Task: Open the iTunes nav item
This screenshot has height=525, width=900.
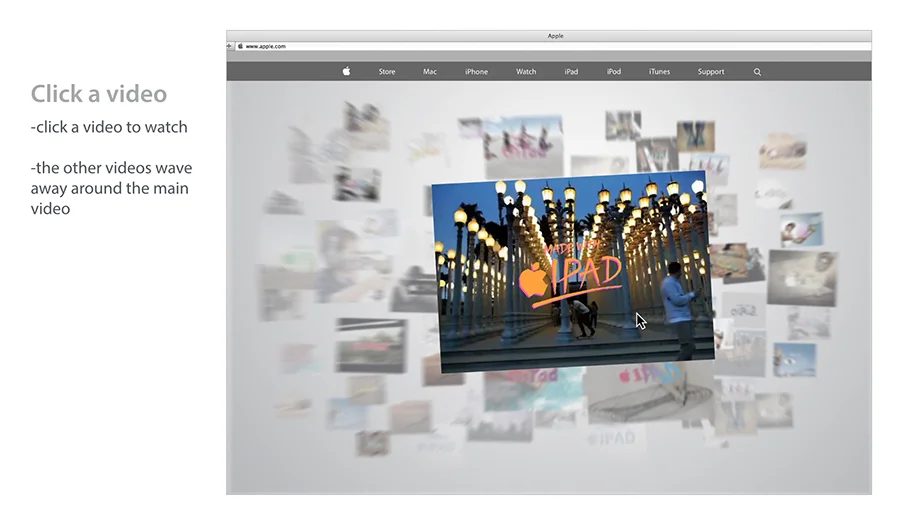Action: click(x=660, y=72)
